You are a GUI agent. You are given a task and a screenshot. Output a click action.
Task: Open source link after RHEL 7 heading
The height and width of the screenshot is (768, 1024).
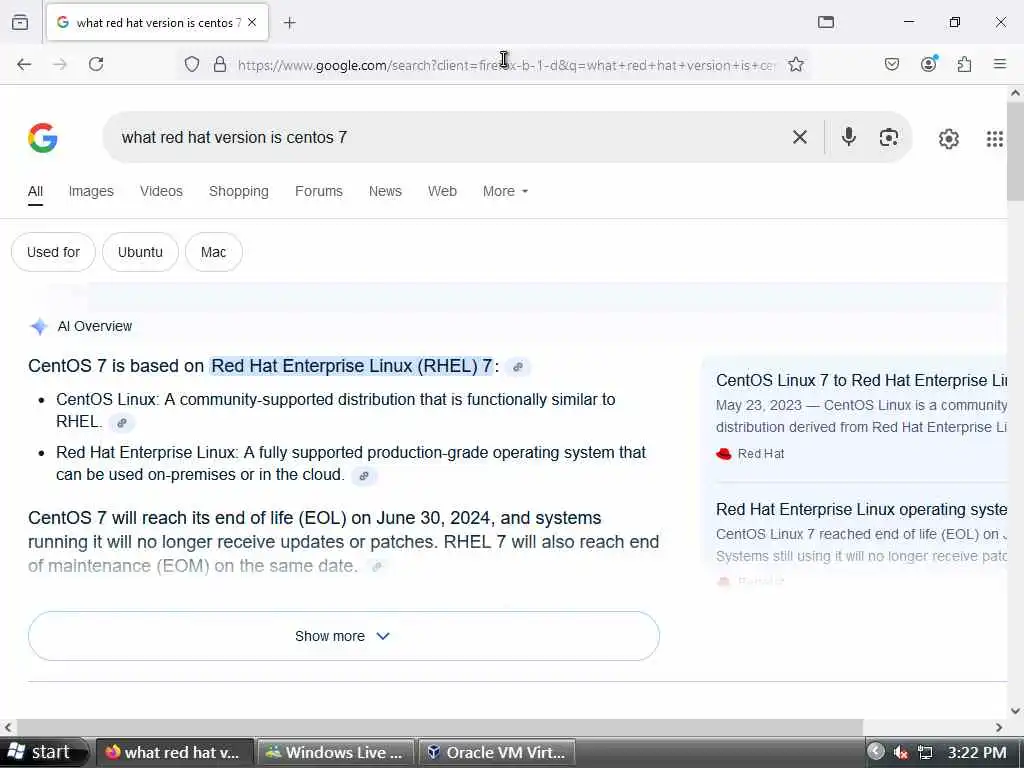click(x=518, y=367)
